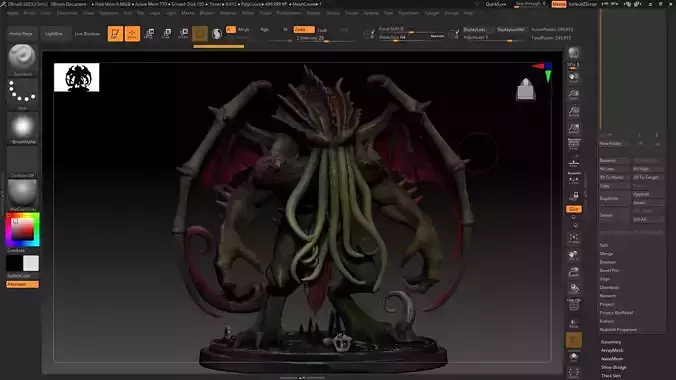Toggle the Rgb mode
This screenshot has width=676, height=380.
264,29
